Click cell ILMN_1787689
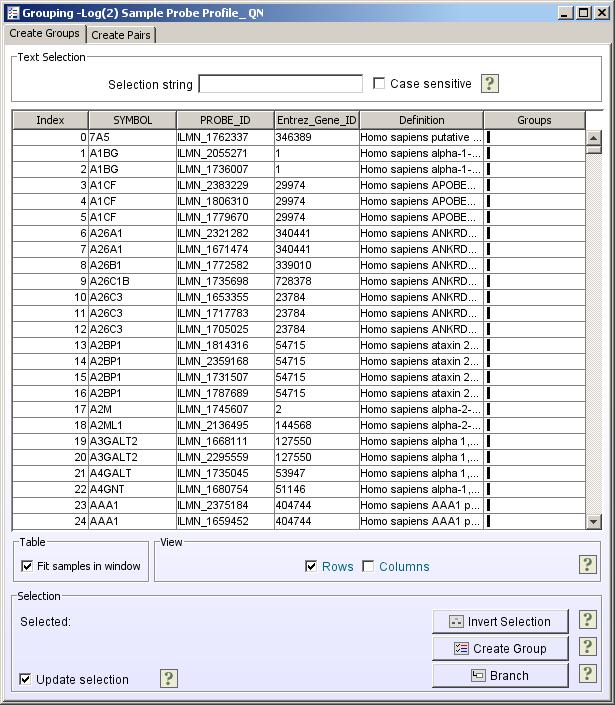Screen dimensions: 615x705 (x=225, y=393)
